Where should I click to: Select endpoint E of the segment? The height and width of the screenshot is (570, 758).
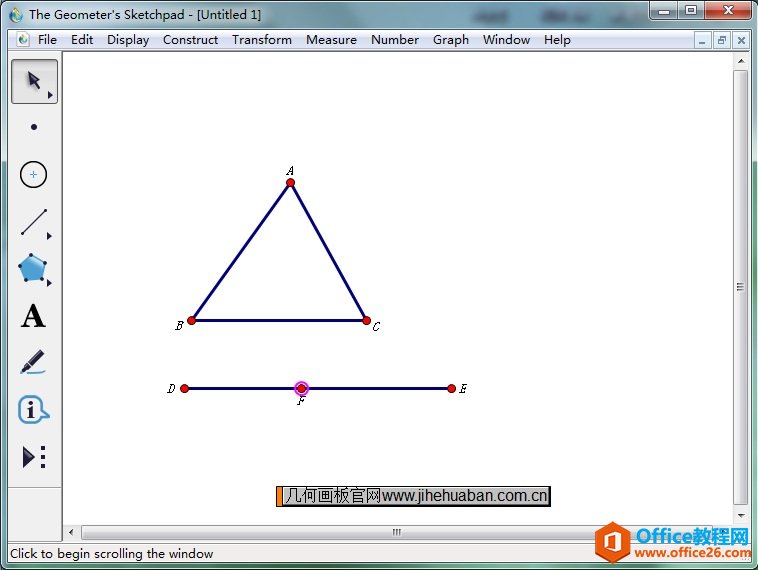452,388
